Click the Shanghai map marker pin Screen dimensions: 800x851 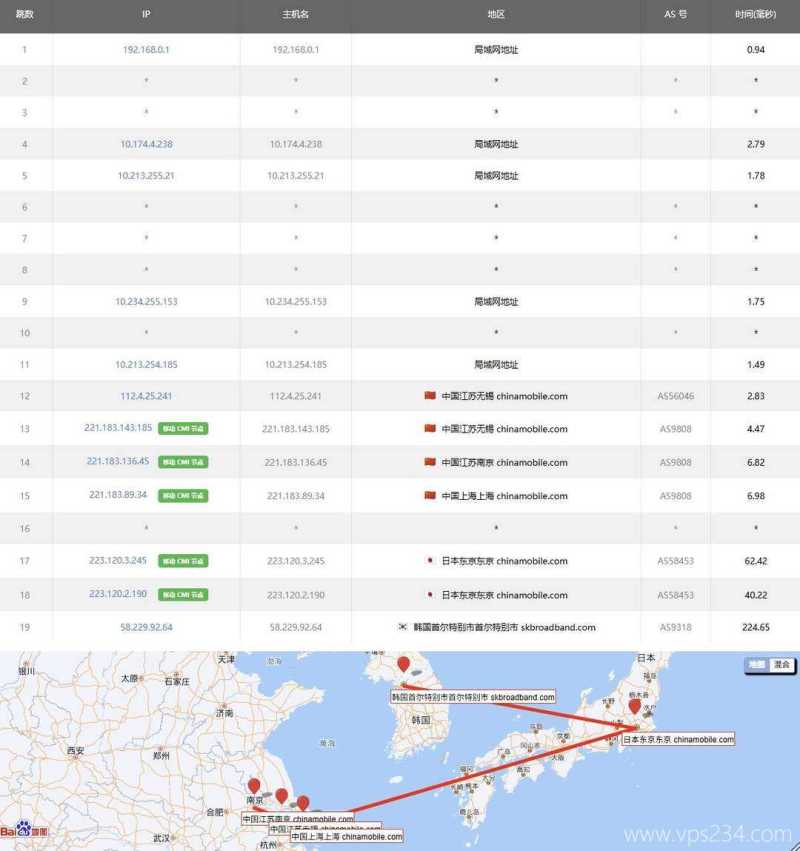coord(303,803)
